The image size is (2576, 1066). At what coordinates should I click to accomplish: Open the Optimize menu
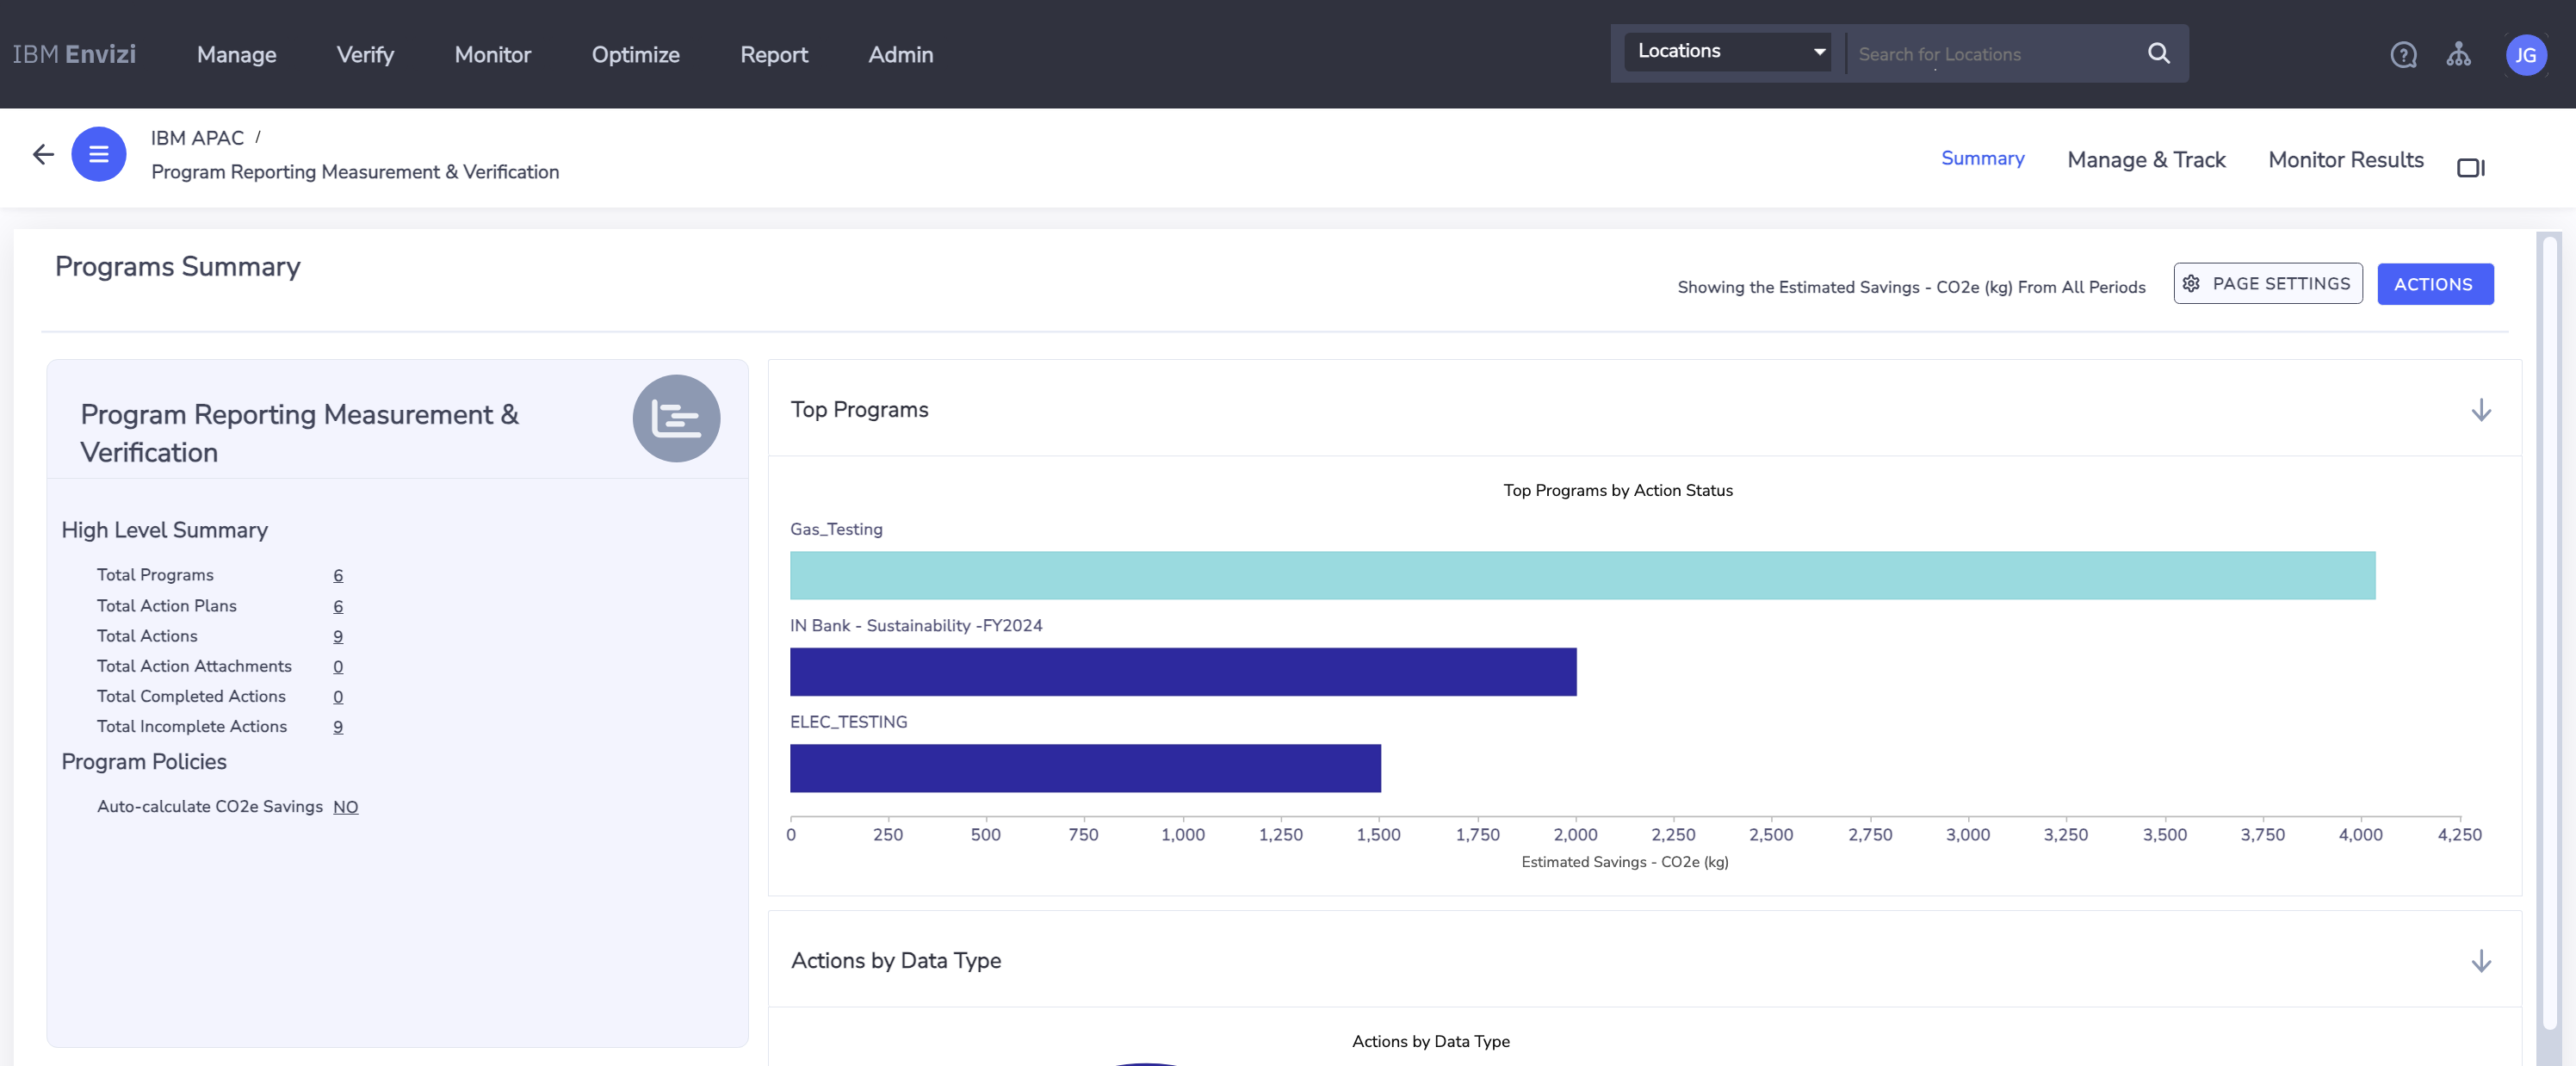(635, 55)
